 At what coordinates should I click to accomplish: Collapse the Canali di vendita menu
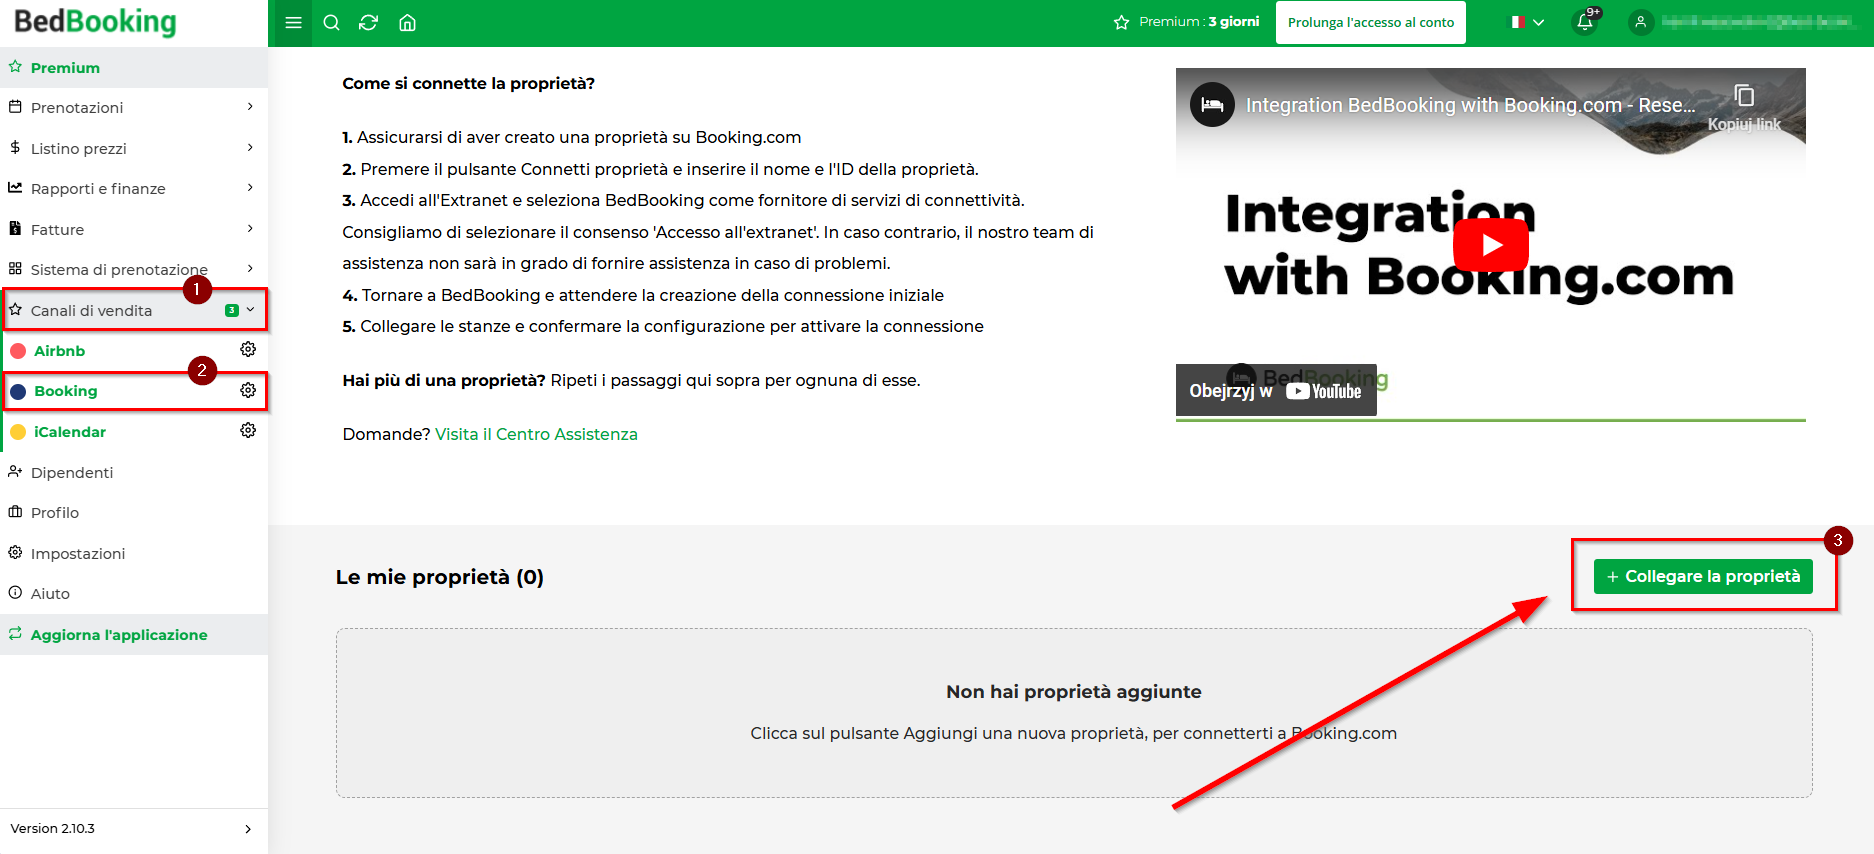click(134, 310)
